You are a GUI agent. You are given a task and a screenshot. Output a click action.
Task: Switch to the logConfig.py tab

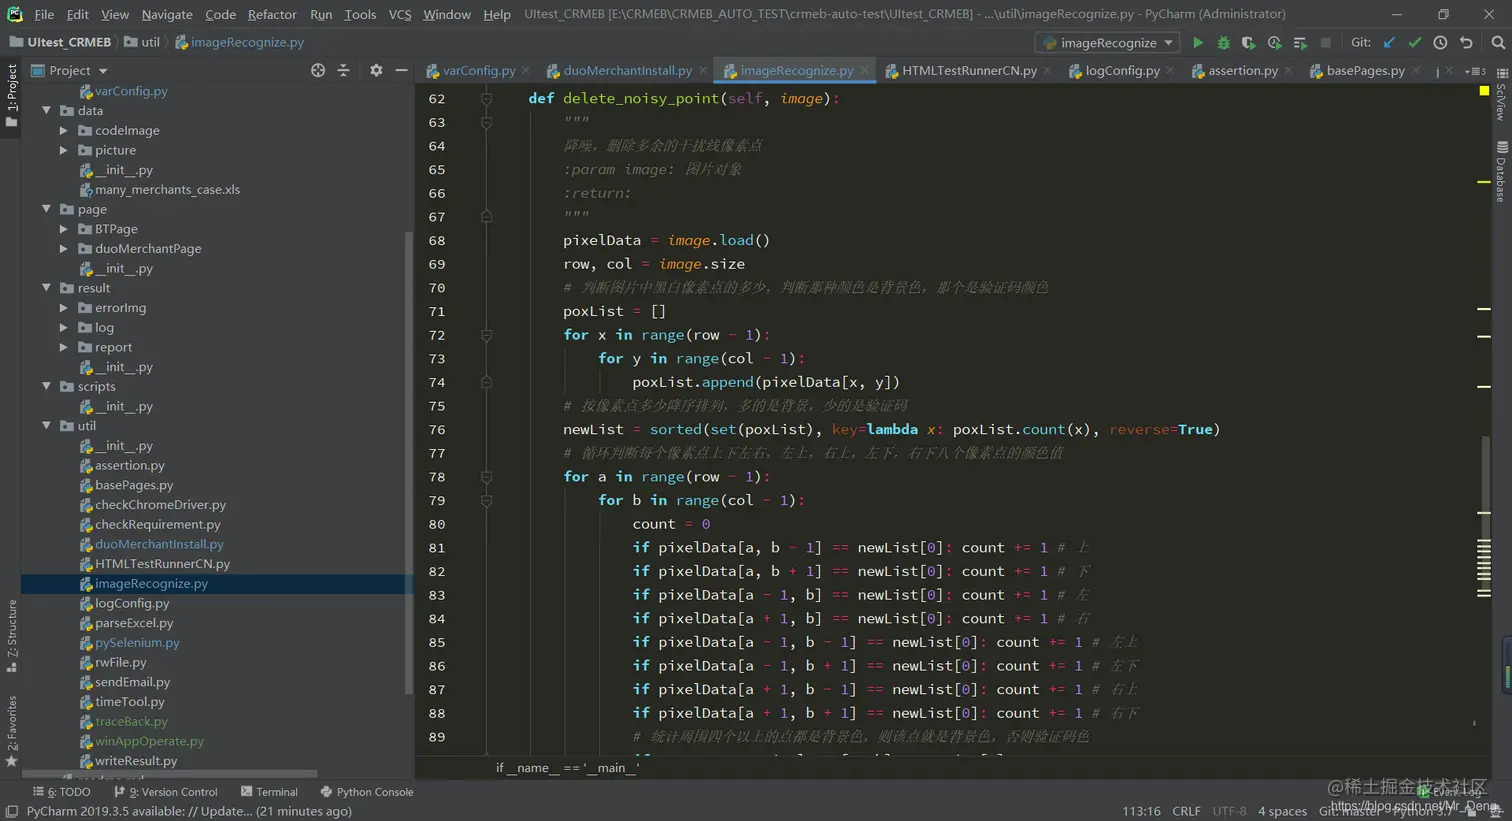coord(1121,71)
